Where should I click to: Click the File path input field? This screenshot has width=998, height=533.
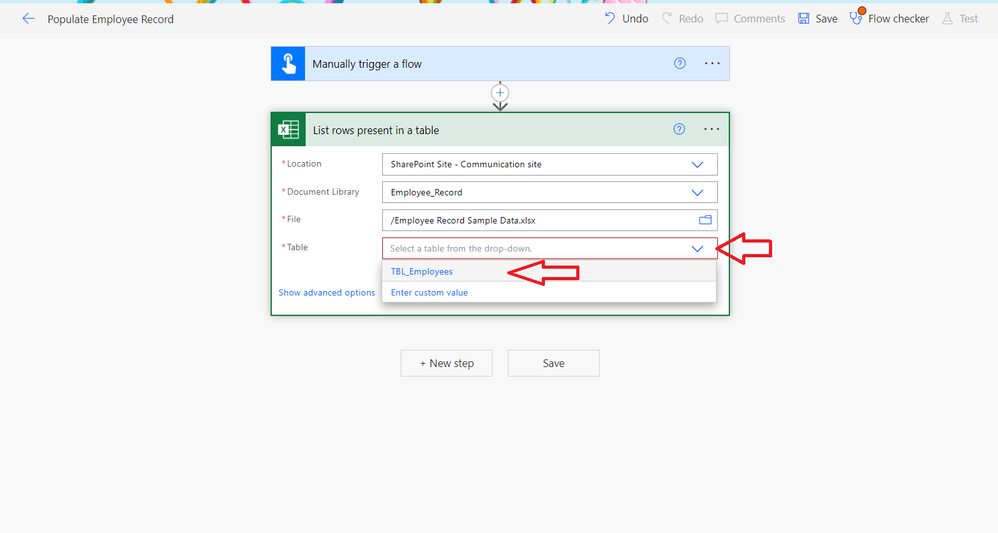point(550,220)
